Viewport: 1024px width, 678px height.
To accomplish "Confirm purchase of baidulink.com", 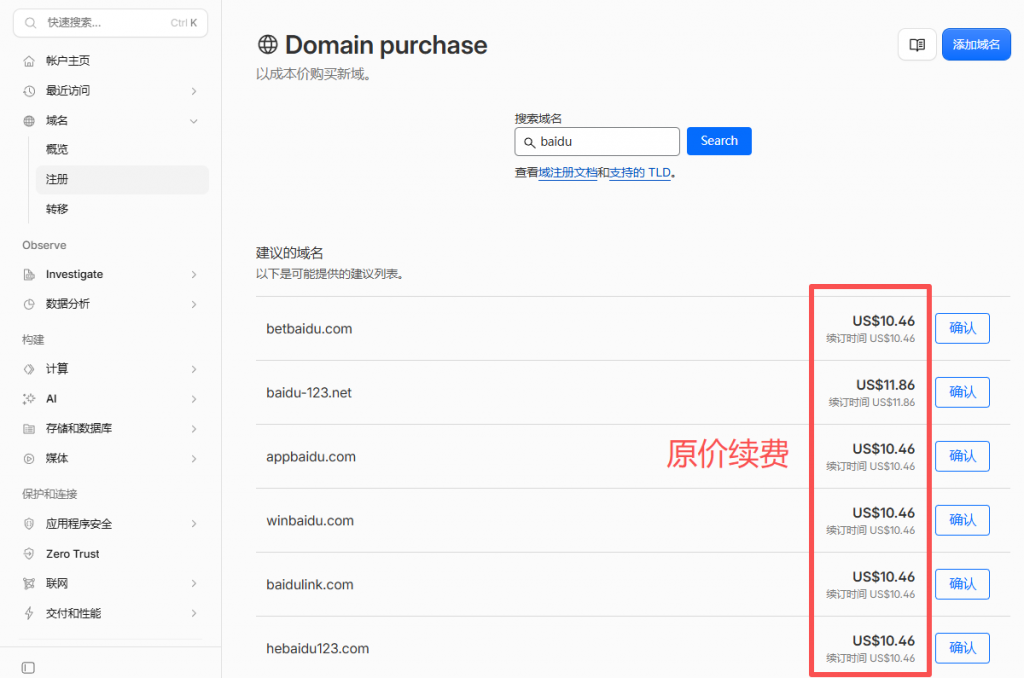I will [962, 584].
